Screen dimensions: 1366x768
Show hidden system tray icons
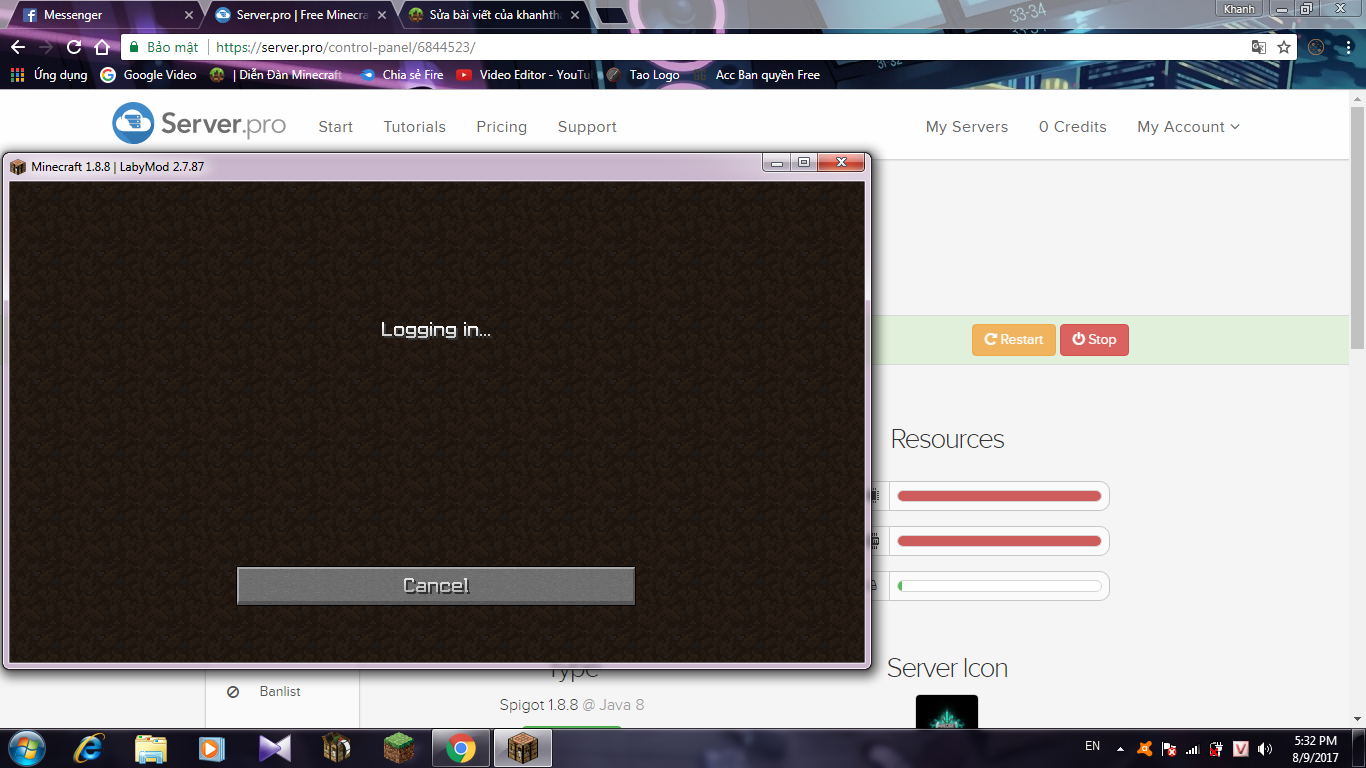point(1122,749)
